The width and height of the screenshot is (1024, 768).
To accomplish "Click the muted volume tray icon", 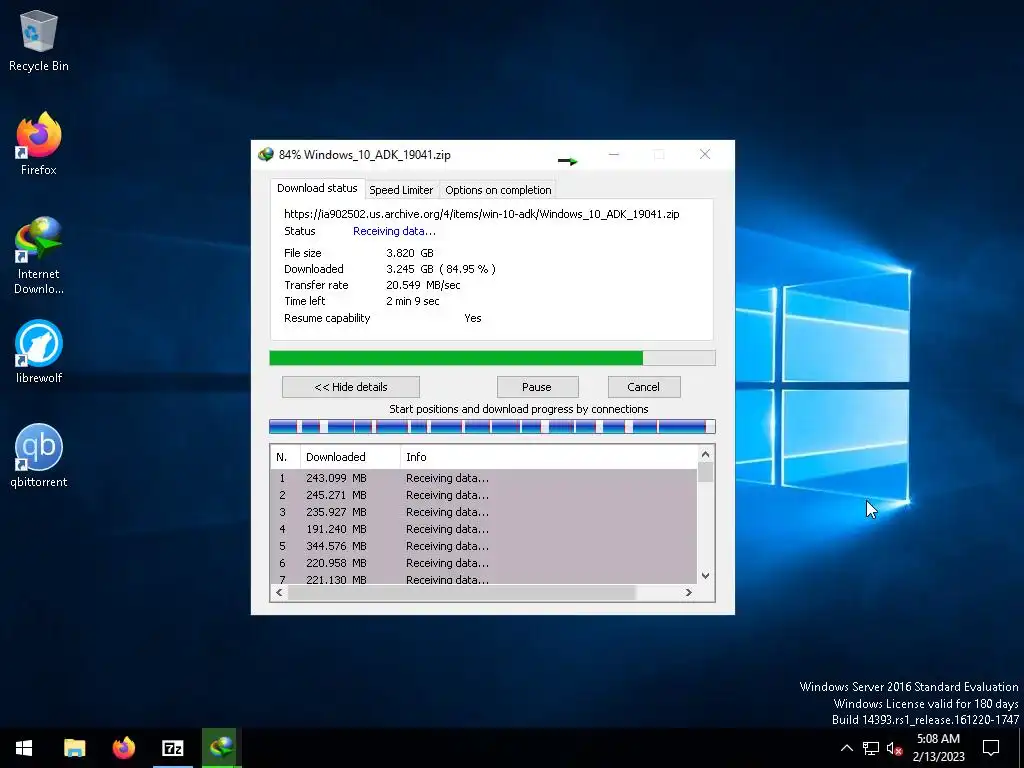I will pyautogui.click(x=894, y=748).
